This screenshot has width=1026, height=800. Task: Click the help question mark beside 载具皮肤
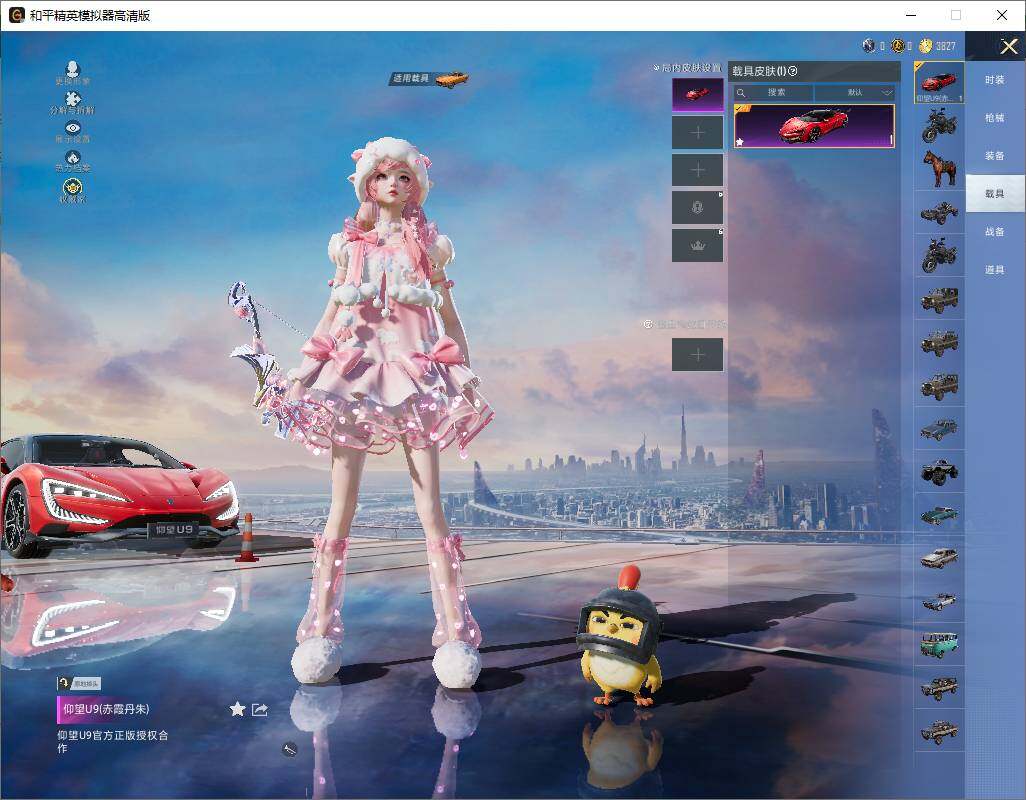[x=793, y=71]
